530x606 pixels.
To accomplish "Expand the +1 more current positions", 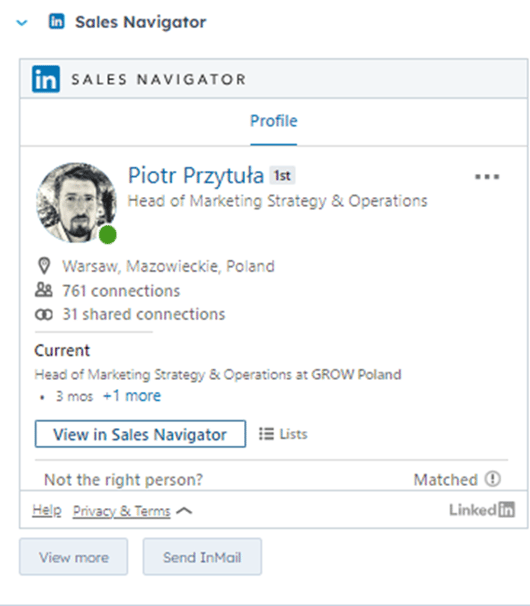I will 132,396.
